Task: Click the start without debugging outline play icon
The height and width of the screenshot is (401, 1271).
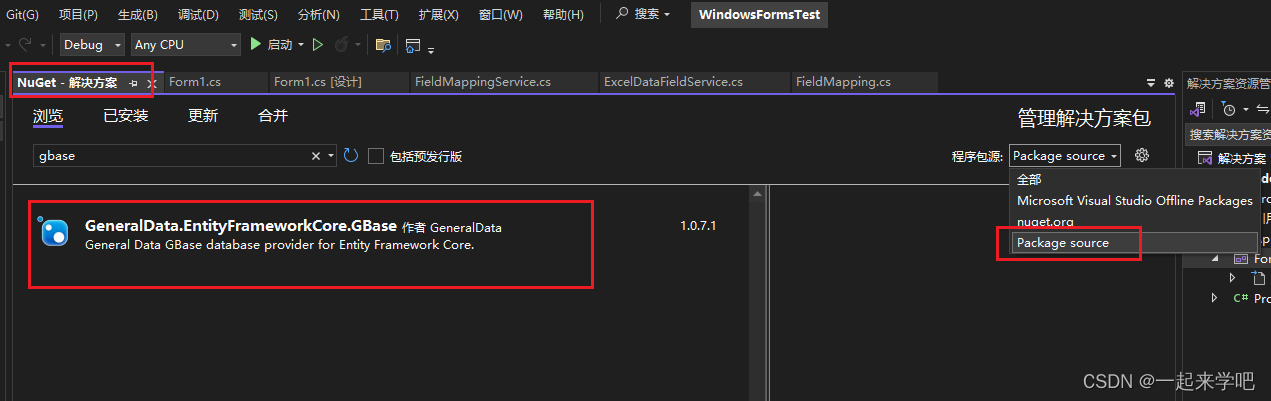Action: (x=318, y=44)
